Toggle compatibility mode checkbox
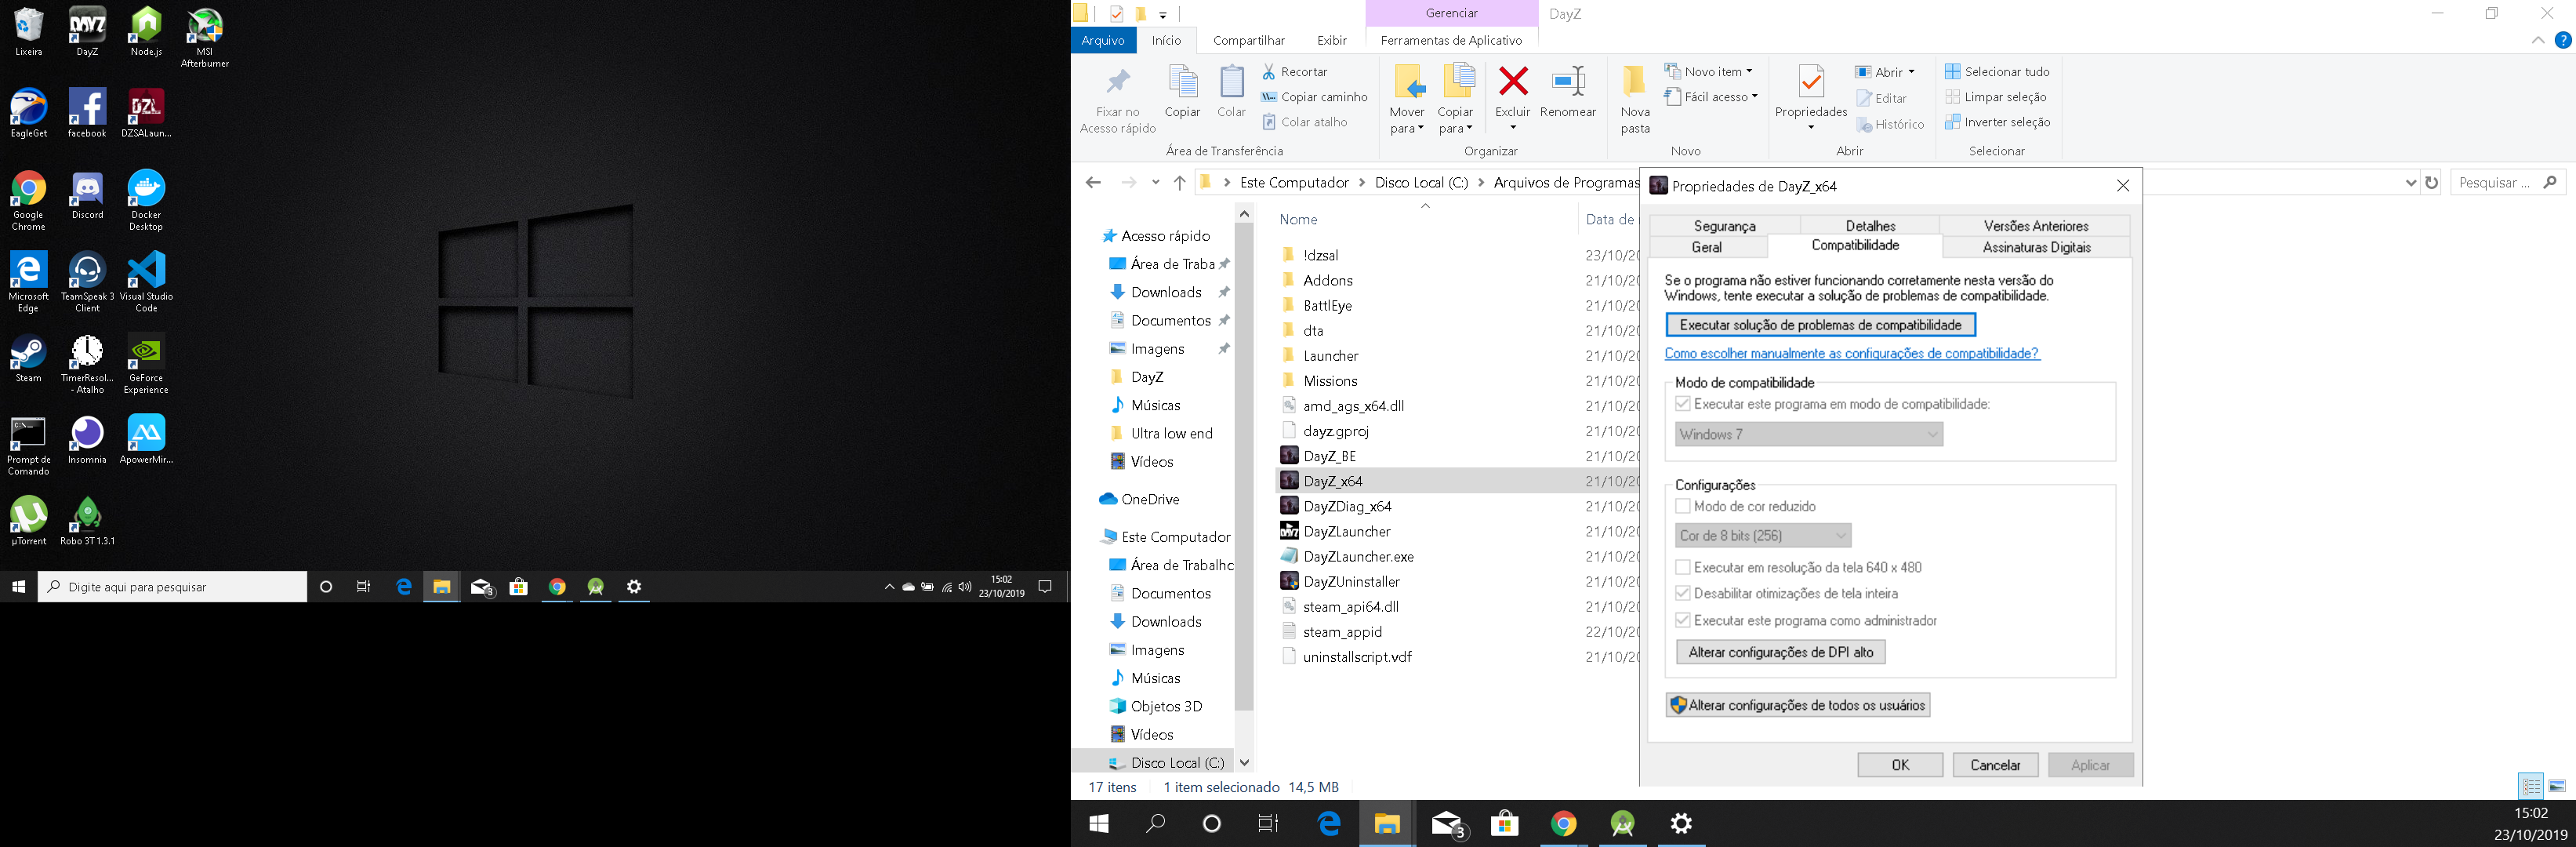This screenshot has height=847, width=2576. coord(1683,404)
